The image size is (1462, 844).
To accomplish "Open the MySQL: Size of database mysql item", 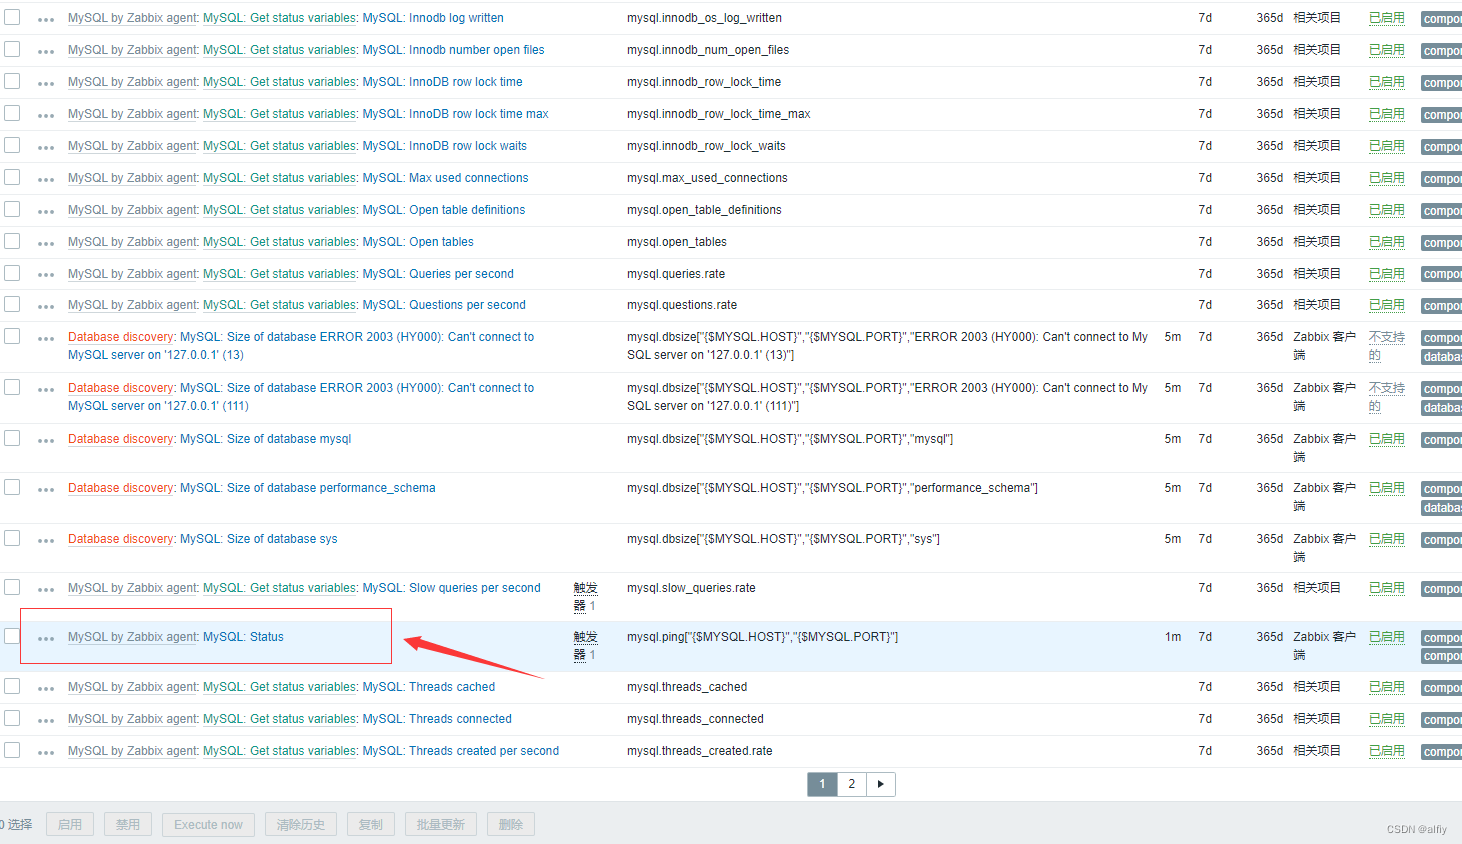I will [x=265, y=439].
